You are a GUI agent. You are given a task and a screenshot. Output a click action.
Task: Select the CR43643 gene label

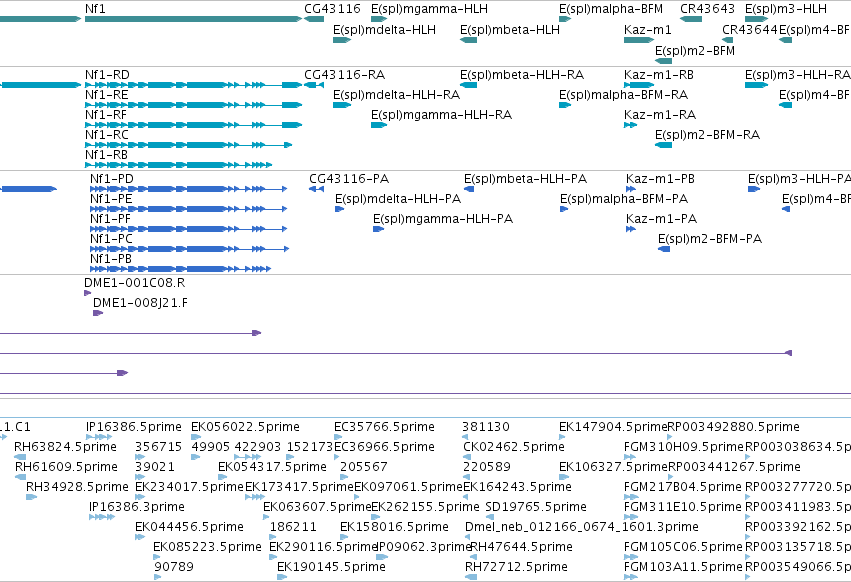tap(707, 9)
